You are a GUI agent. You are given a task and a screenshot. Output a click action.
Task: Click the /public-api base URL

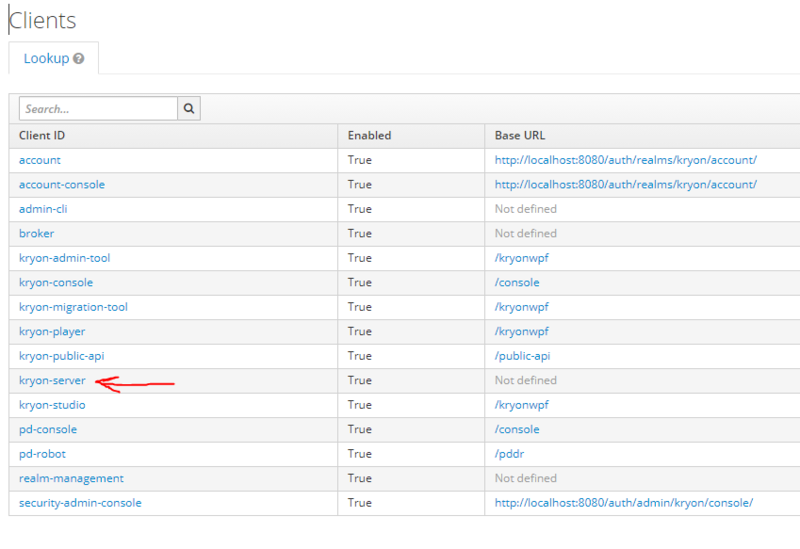click(522, 356)
